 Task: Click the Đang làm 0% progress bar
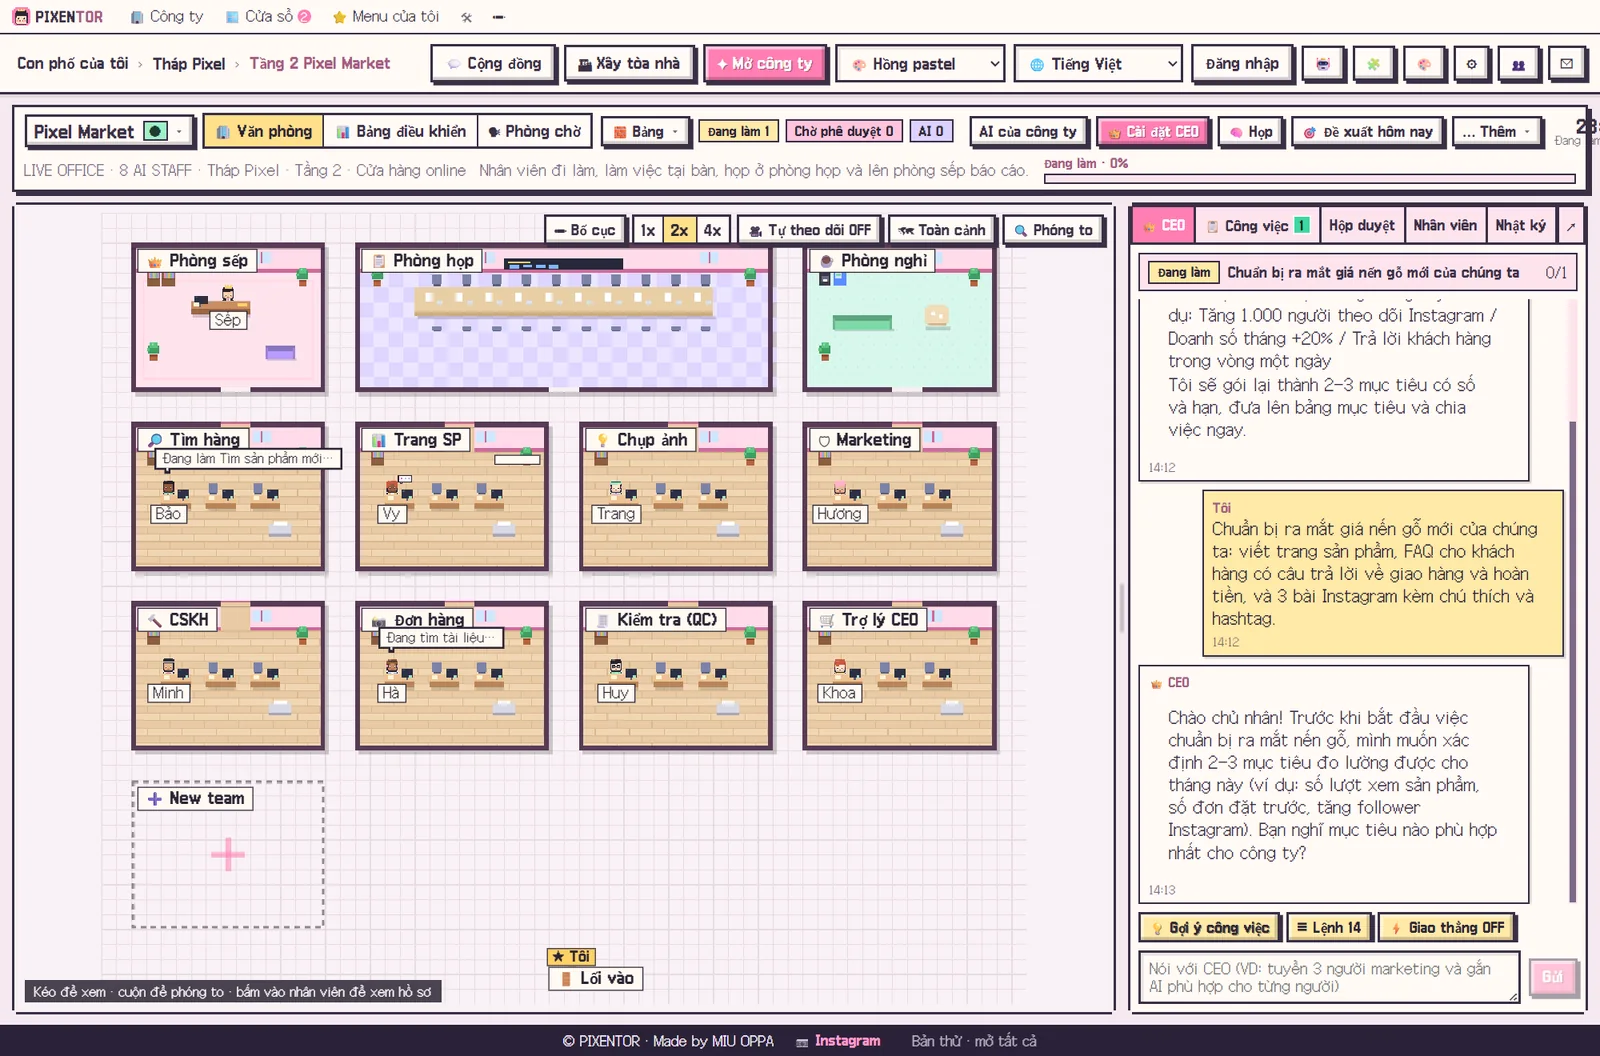[1310, 179]
